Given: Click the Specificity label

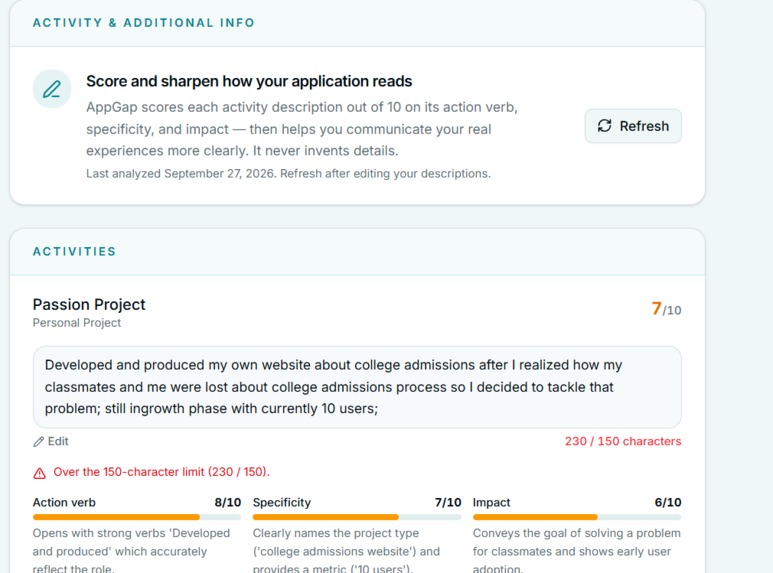Looking at the screenshot, I should tap(282, 502).
